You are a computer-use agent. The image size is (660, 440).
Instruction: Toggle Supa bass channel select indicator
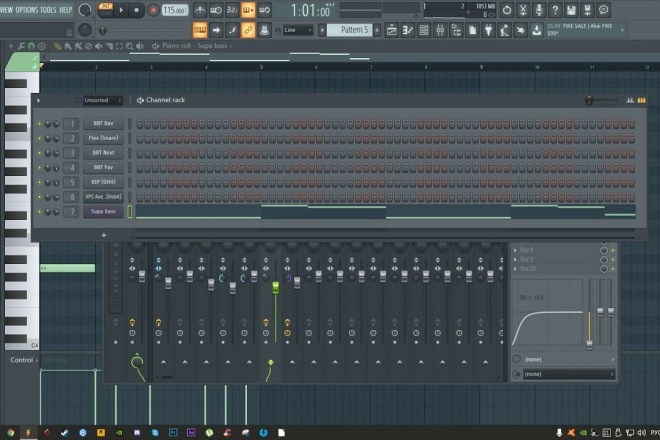click(x=130, y=211)
